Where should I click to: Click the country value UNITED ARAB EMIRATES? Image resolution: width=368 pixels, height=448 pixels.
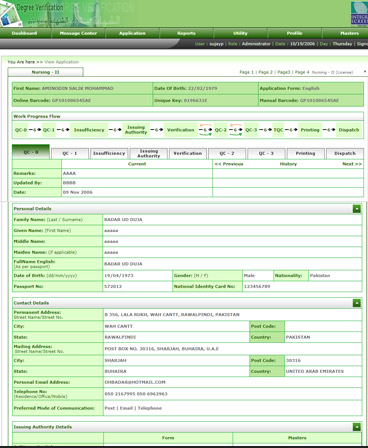315,371
